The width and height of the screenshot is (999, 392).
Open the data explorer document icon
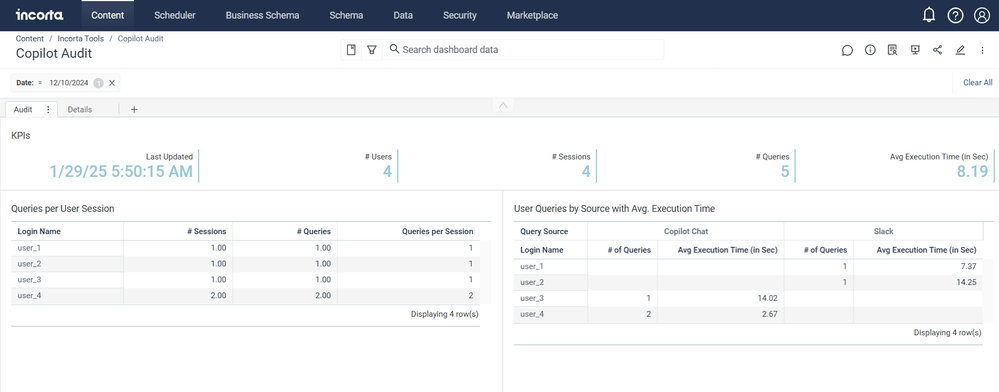click(893, 50)
